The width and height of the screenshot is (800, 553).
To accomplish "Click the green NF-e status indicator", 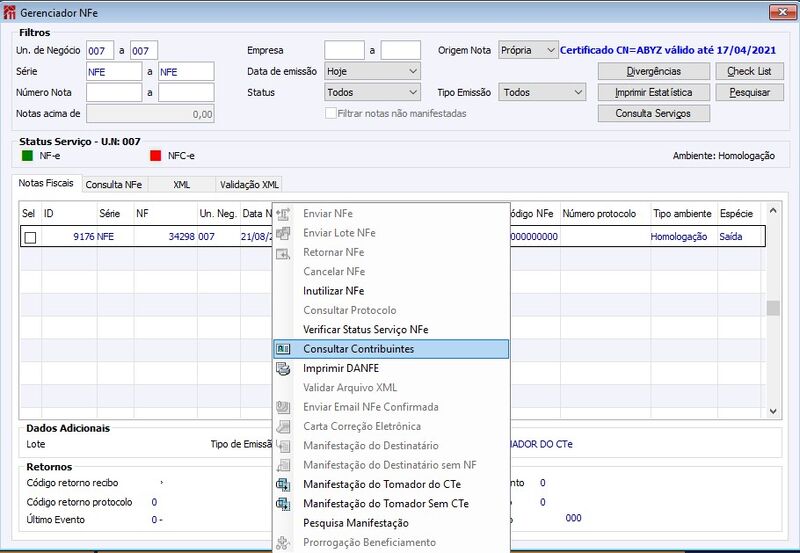I will 28,156.
